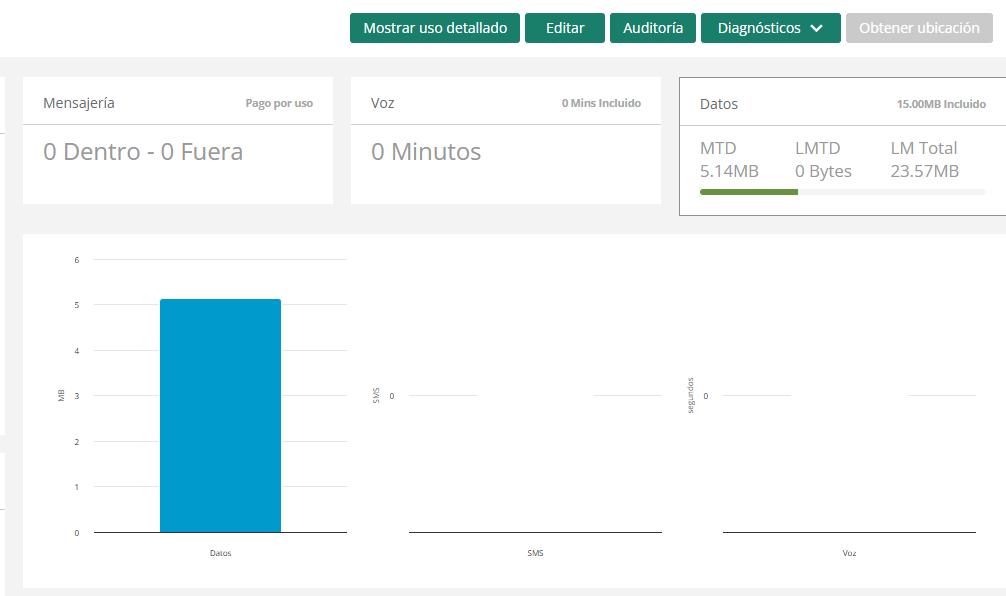This screenshot has width=1006, height=596.
Task: Click the MTD 5.14MB value
Action: [x=729, y=171]
